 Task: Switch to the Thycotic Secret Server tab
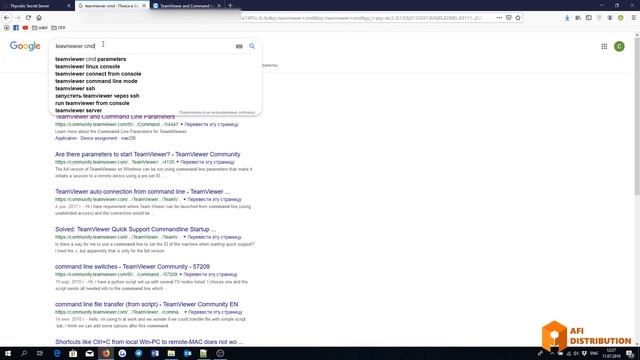tap(37, 6)
